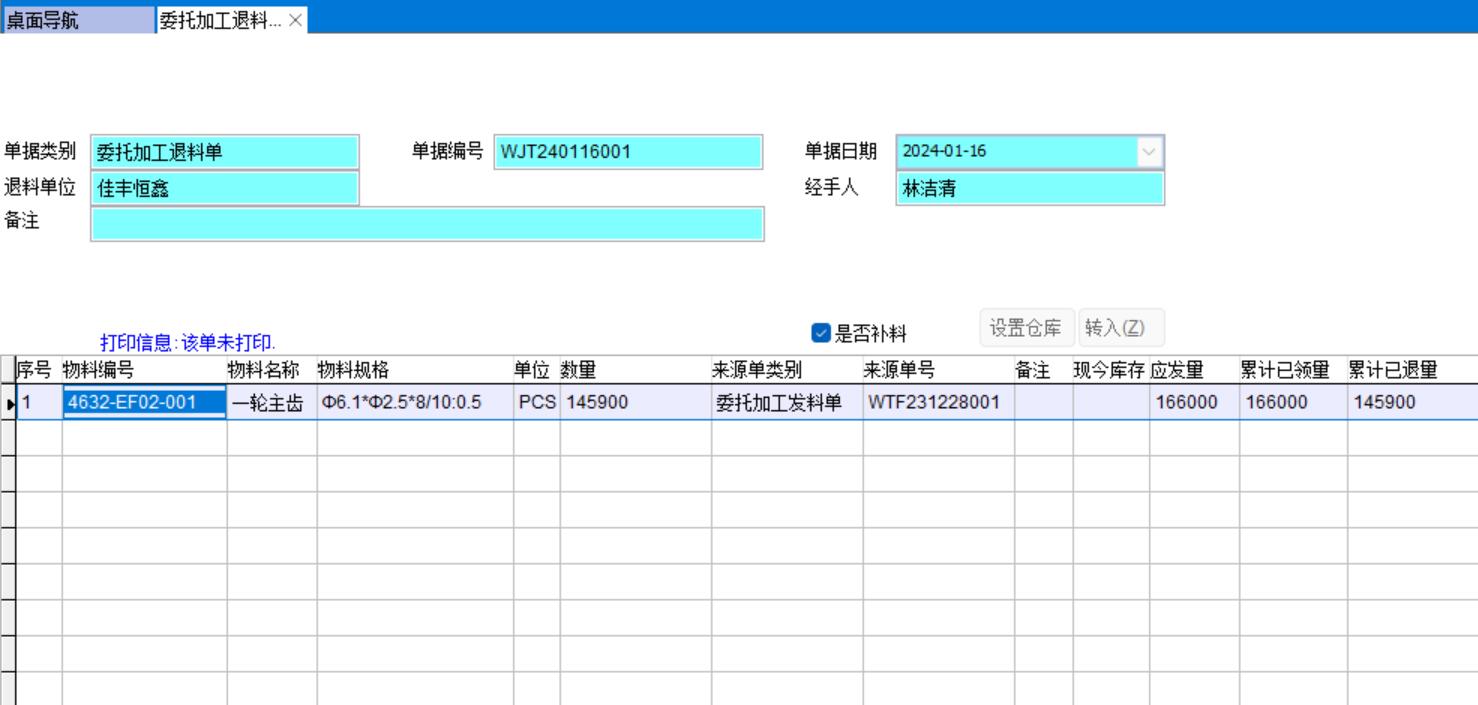The width and height of the screenshot is (1478, 705).
Task: Uncheck the 是否补料 checkbox
Action: point(821,333)
